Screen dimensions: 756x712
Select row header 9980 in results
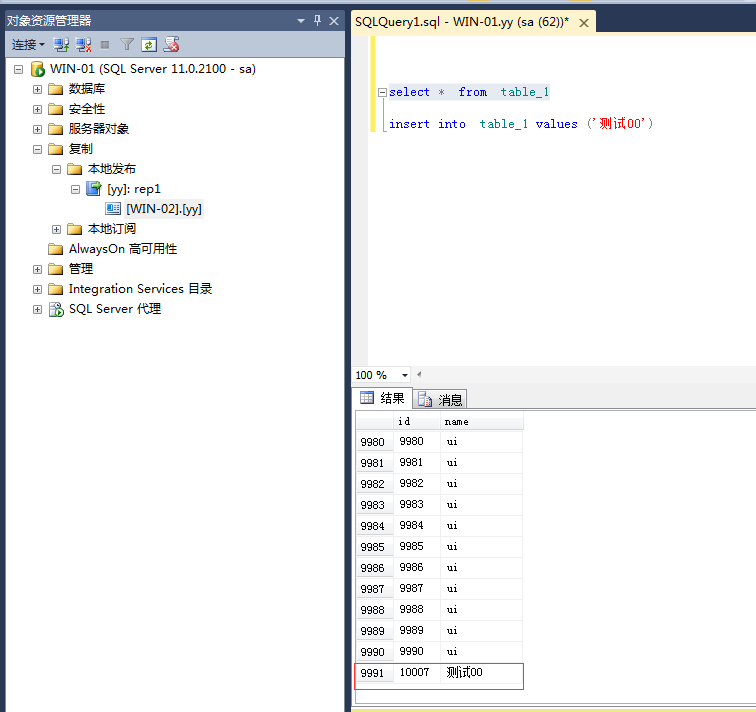[x=375, y=442]
